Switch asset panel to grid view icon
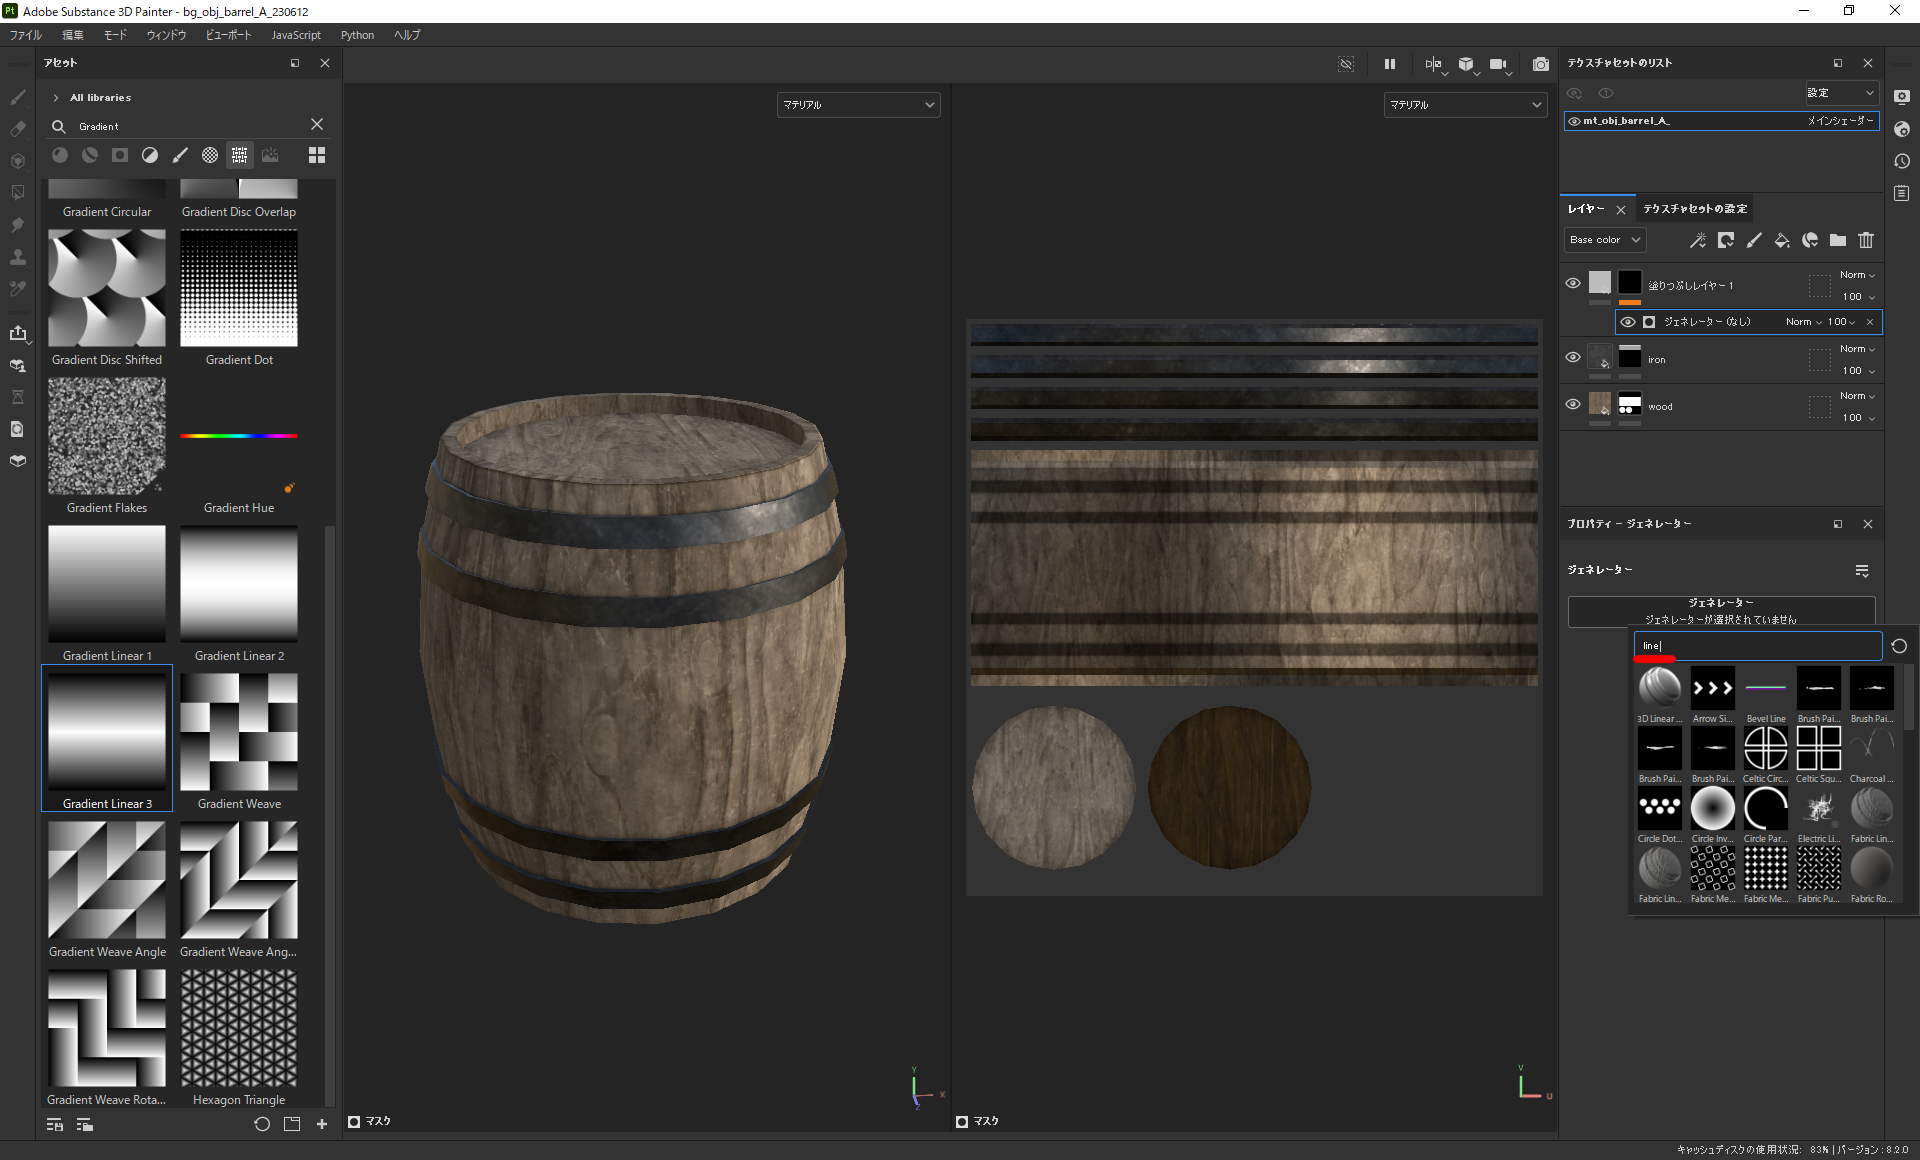The image size is (1920, 1160). (x=317, y=155)
